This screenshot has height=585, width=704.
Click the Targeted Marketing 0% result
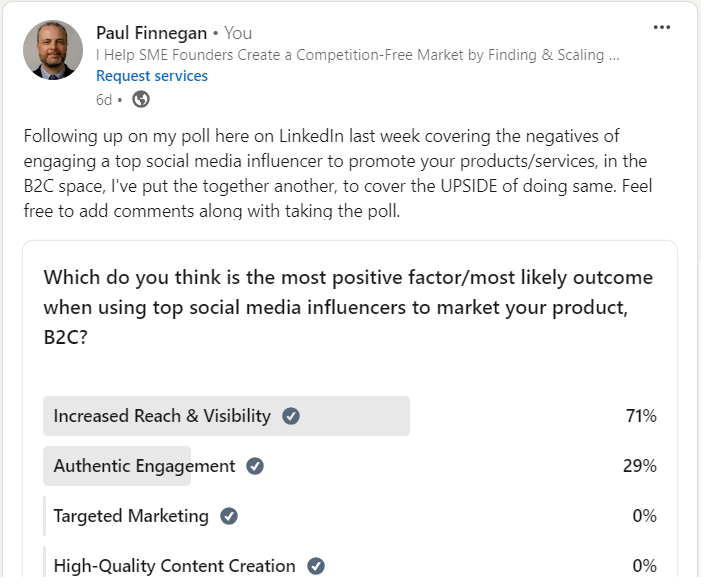[x=645, y=516]
